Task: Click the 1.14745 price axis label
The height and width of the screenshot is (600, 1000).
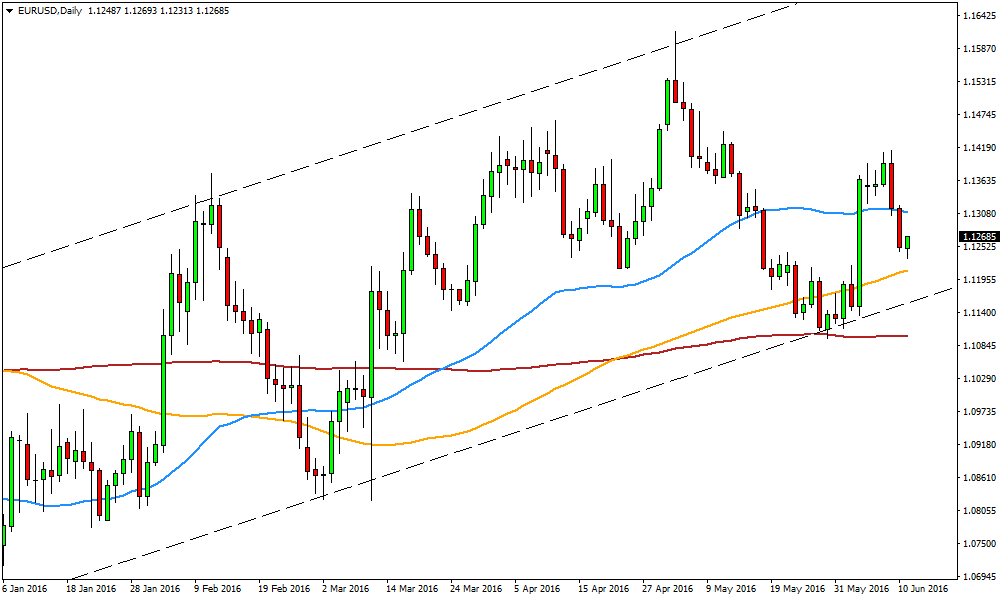Action: pyautogui.click(x=979, y=115)
